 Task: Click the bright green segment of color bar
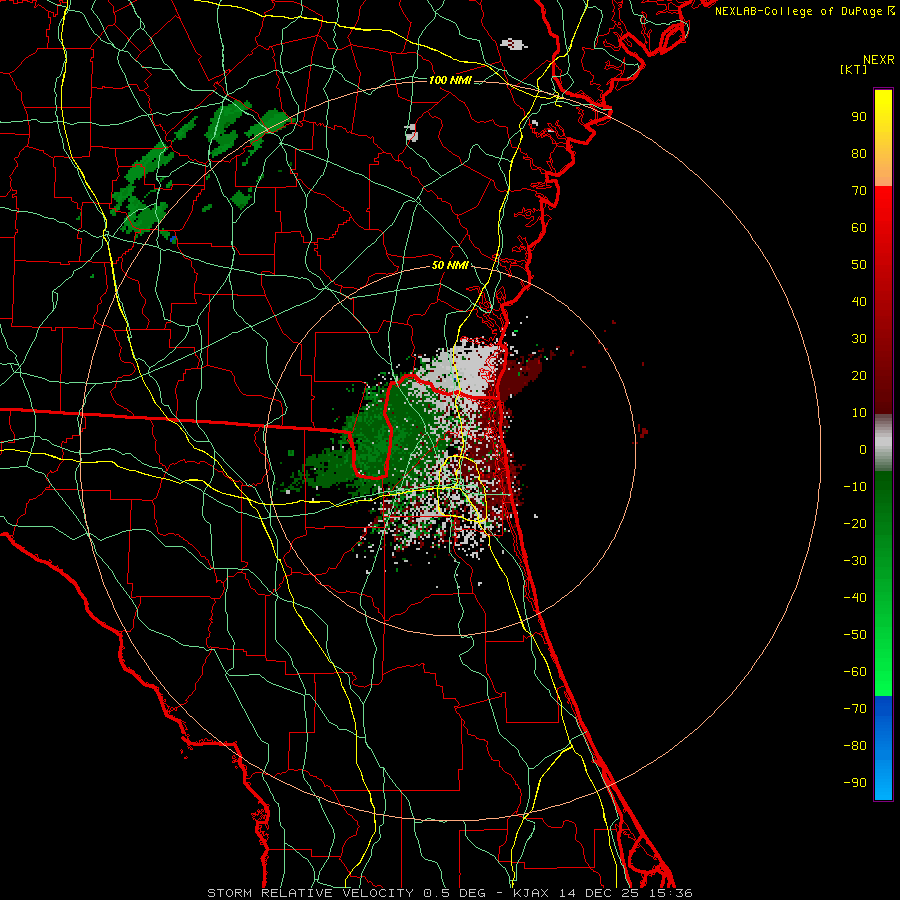tap(883, 583)
